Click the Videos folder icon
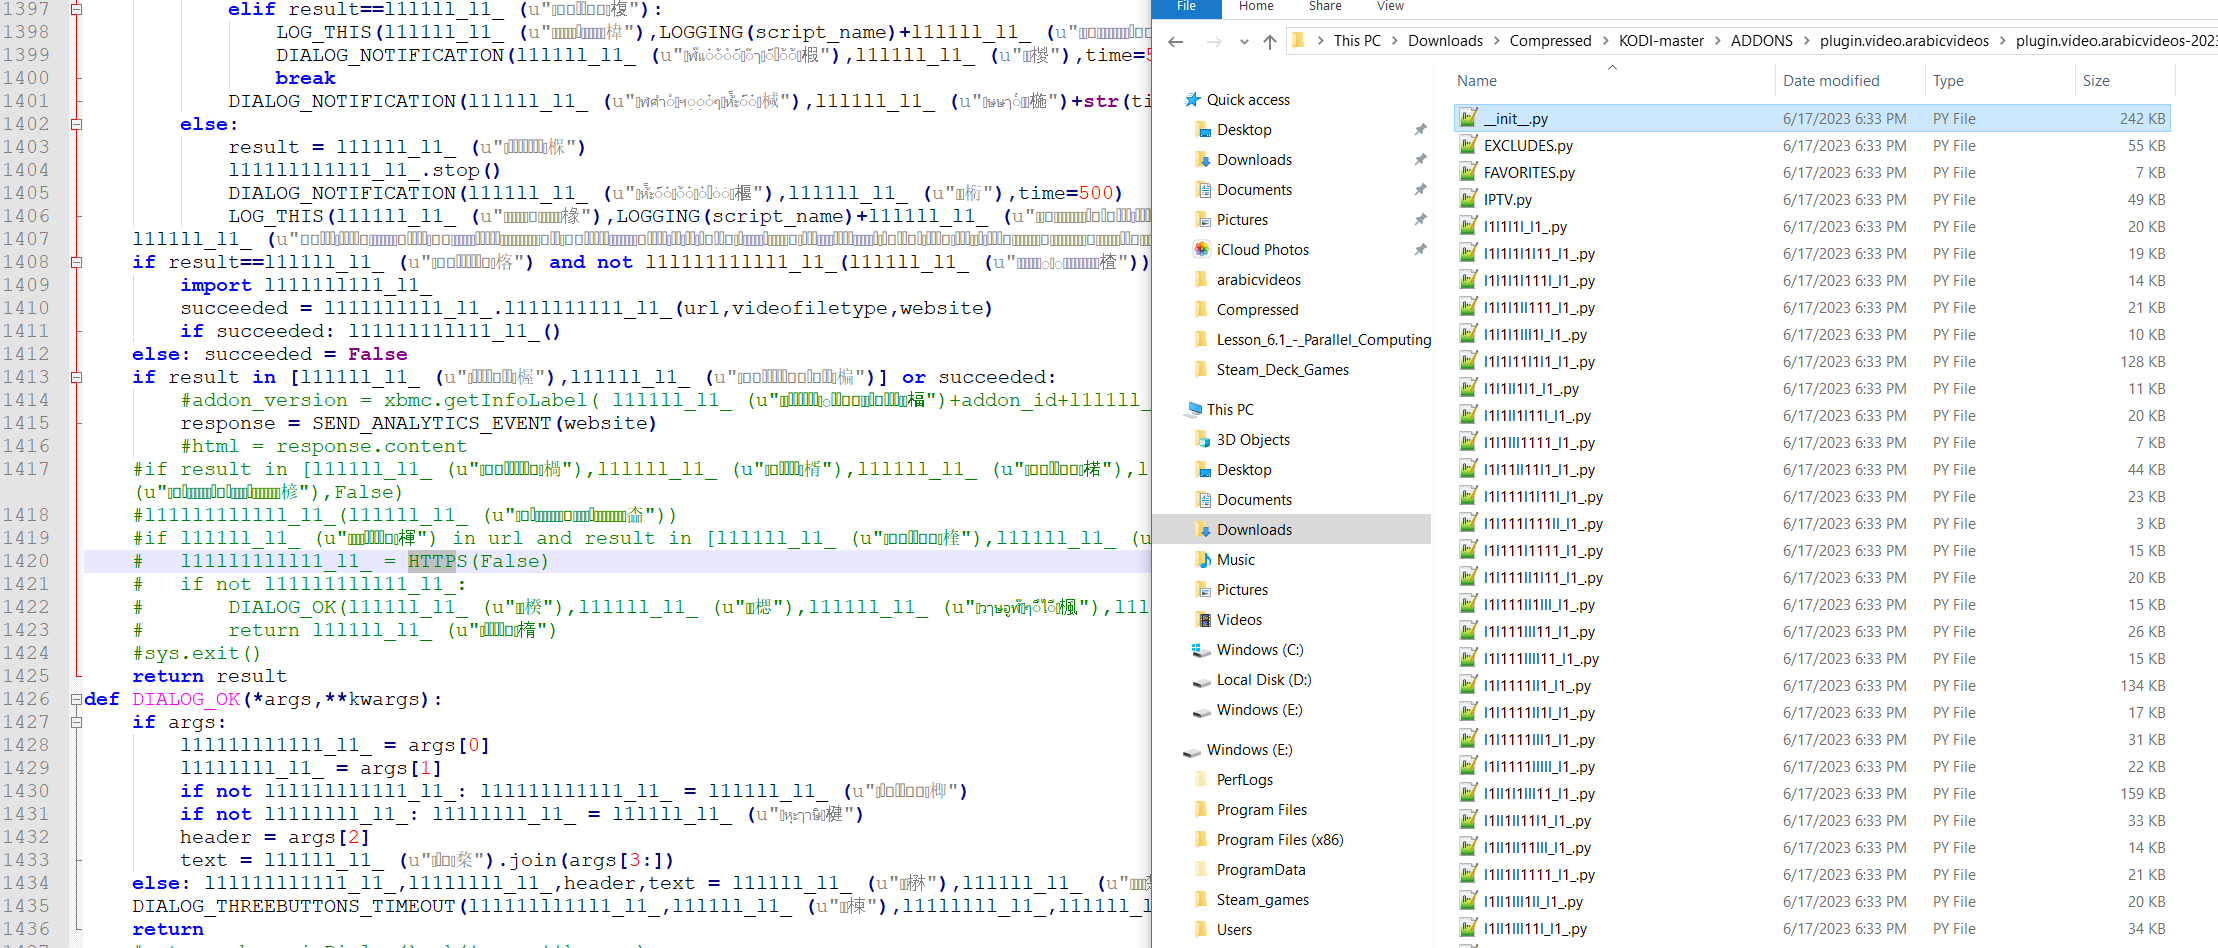This screenshot has width=2218, height=948. 1203,620
